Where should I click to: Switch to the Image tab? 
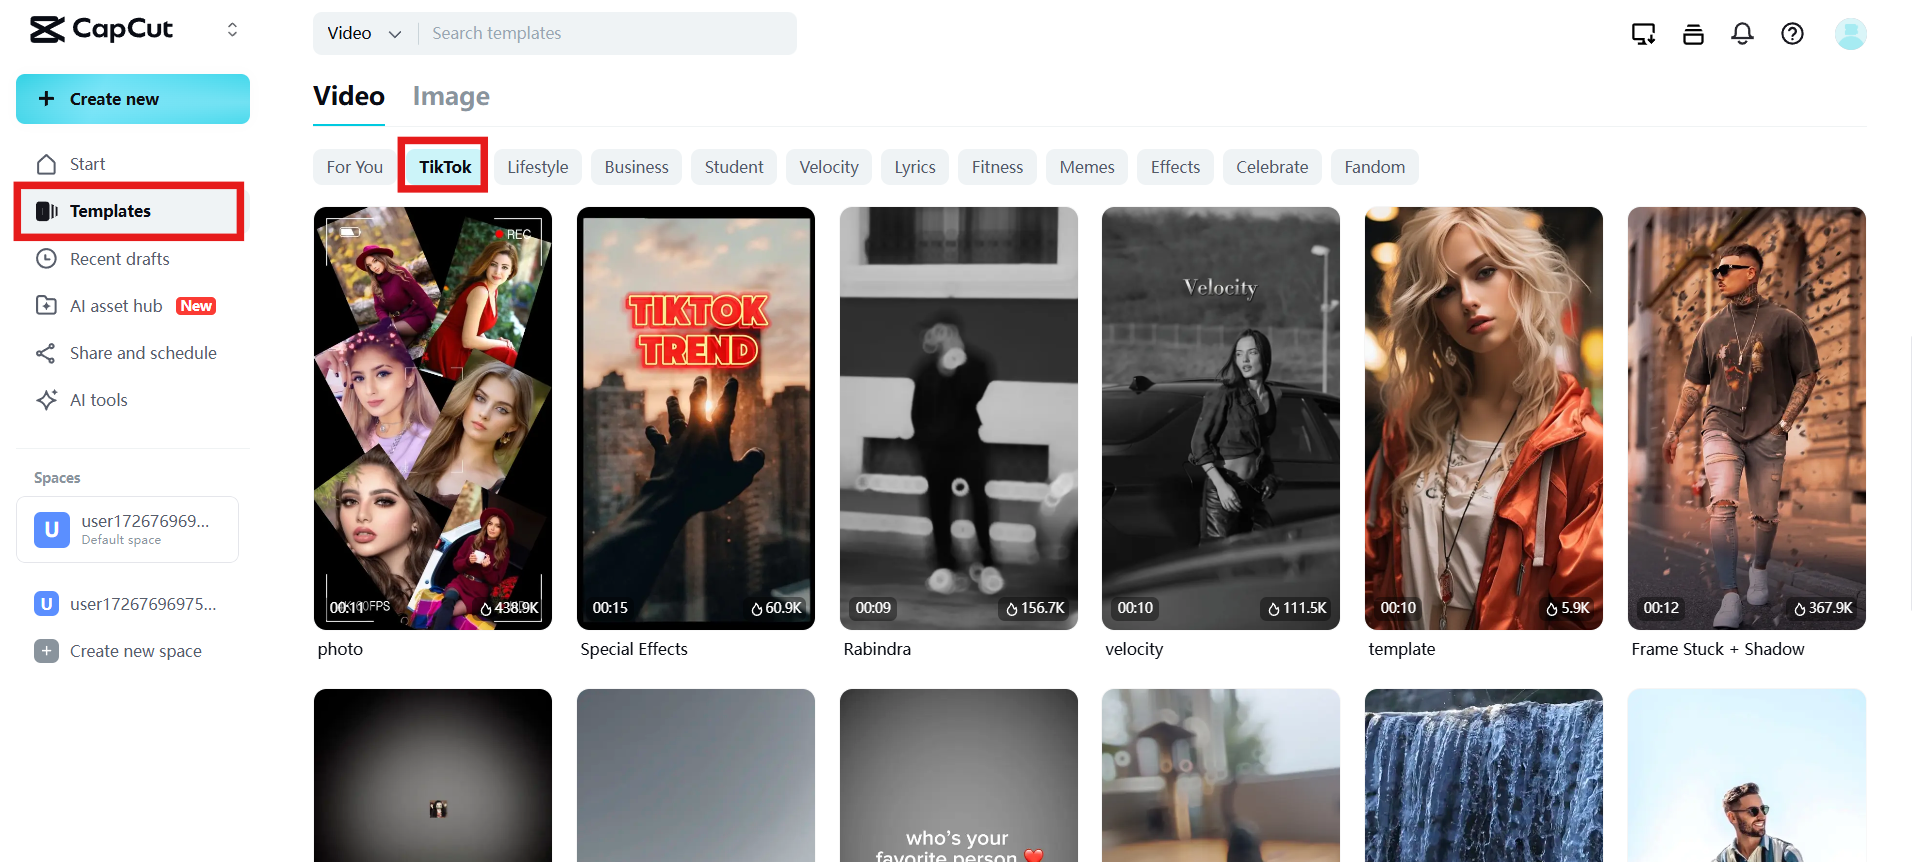pyautogui.click(x=451, y=96)
